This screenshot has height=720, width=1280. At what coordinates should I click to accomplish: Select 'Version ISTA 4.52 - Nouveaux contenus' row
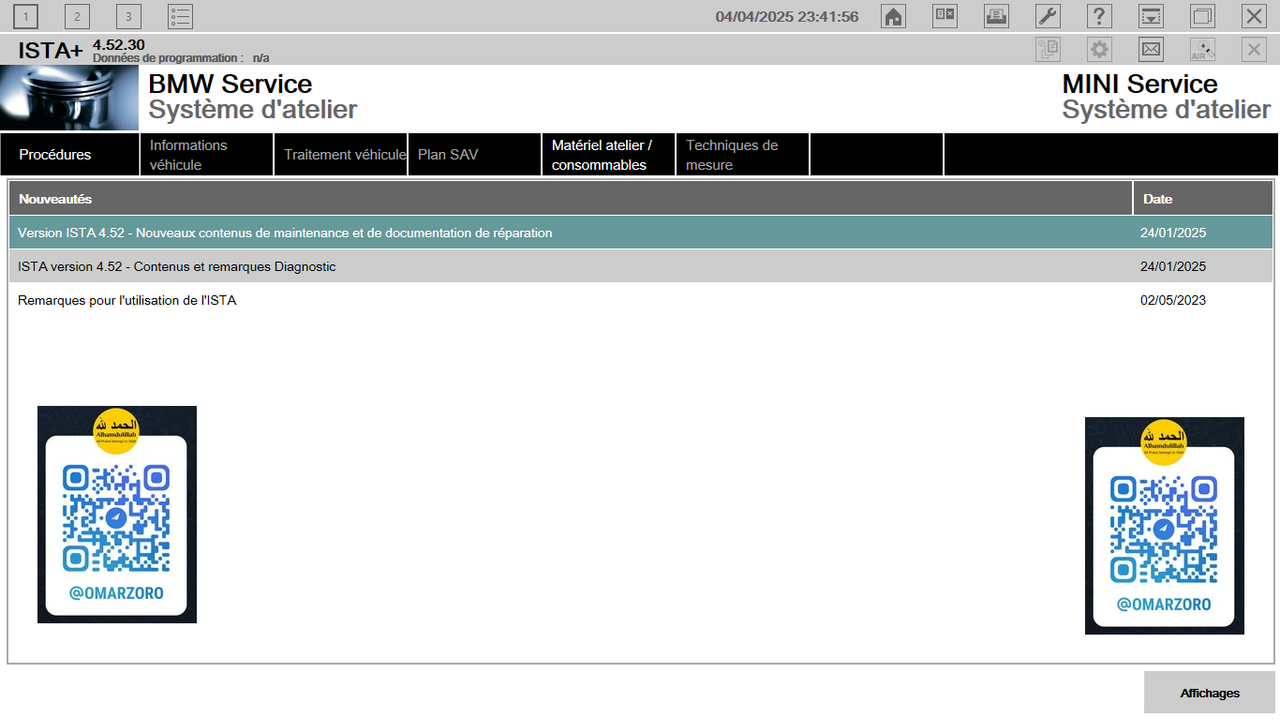pos(641,233)
